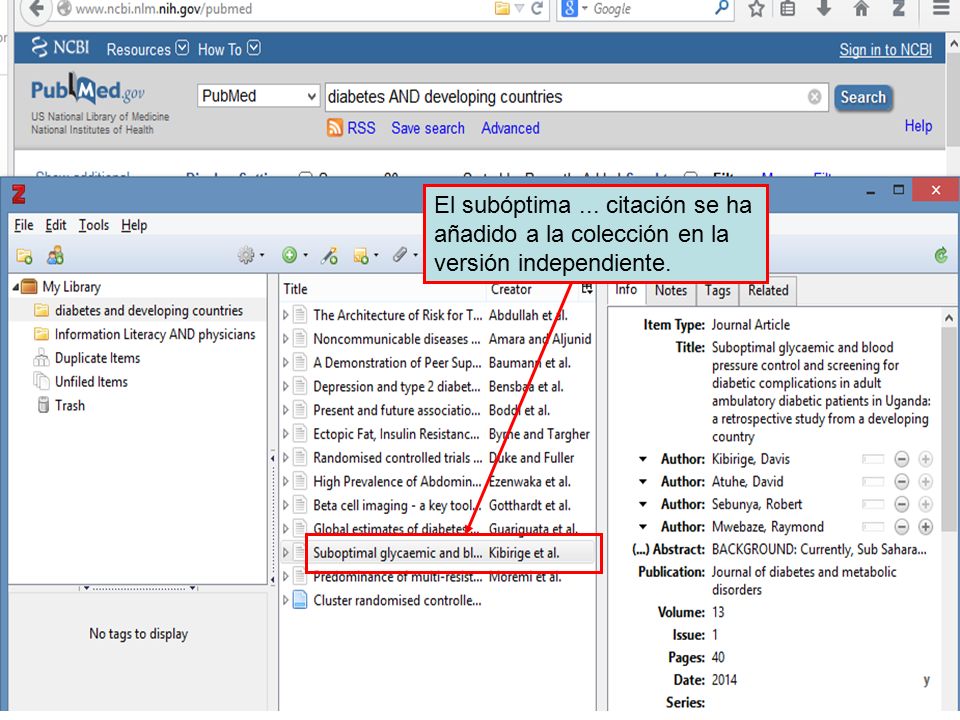Open creator type dropdown for Mwebaze, Raymond
This screenshot has width=960, height=720.
pyautogui.click(x=643, y=527)
